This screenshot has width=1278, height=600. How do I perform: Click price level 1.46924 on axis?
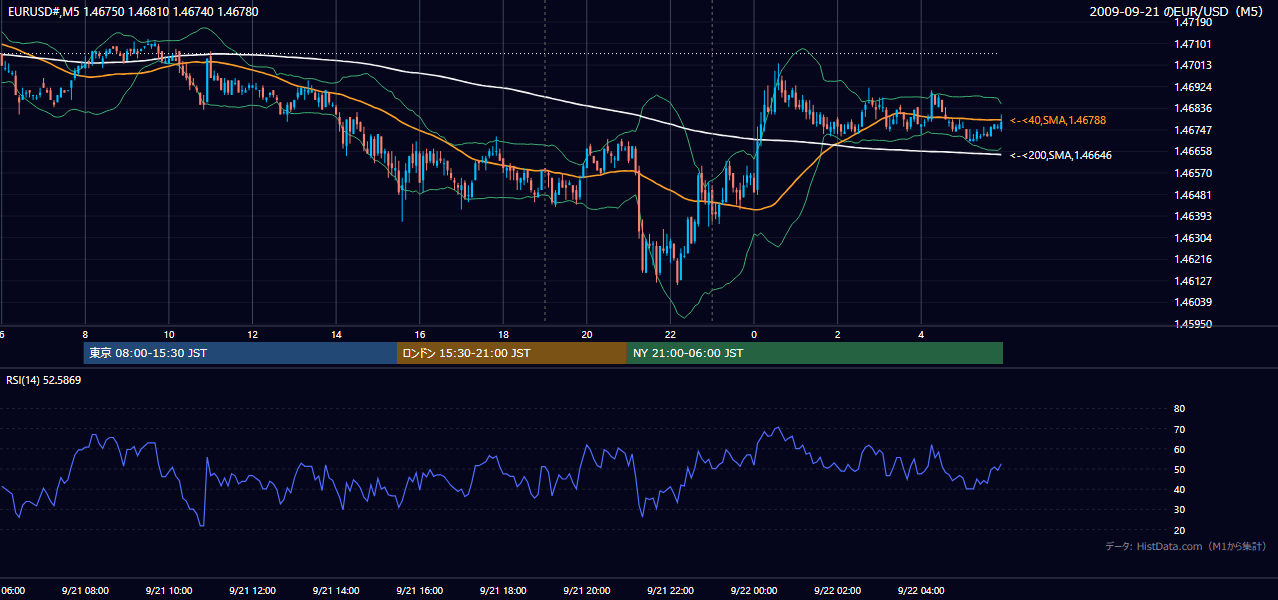(x=1194, y=87)
